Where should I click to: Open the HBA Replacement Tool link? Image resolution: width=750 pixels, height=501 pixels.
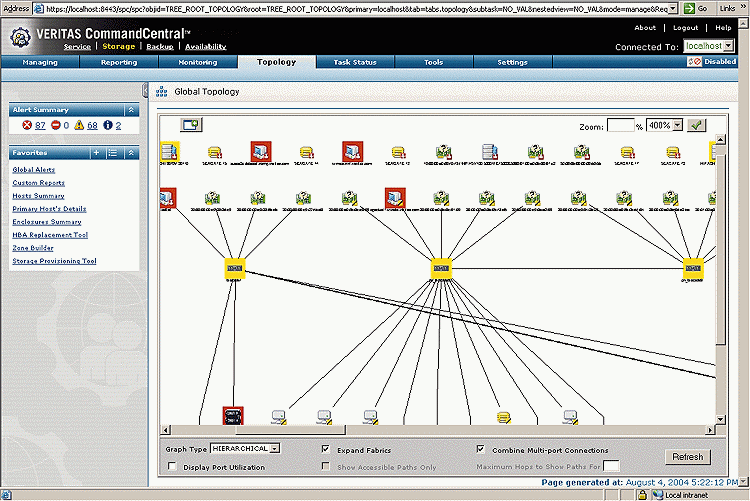pos(50,235)
